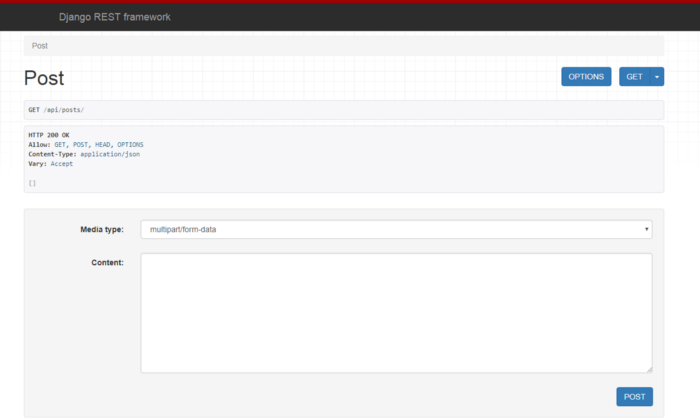Expand the GET format dropdown caret
700x419 pixels.
coord(657,77)
